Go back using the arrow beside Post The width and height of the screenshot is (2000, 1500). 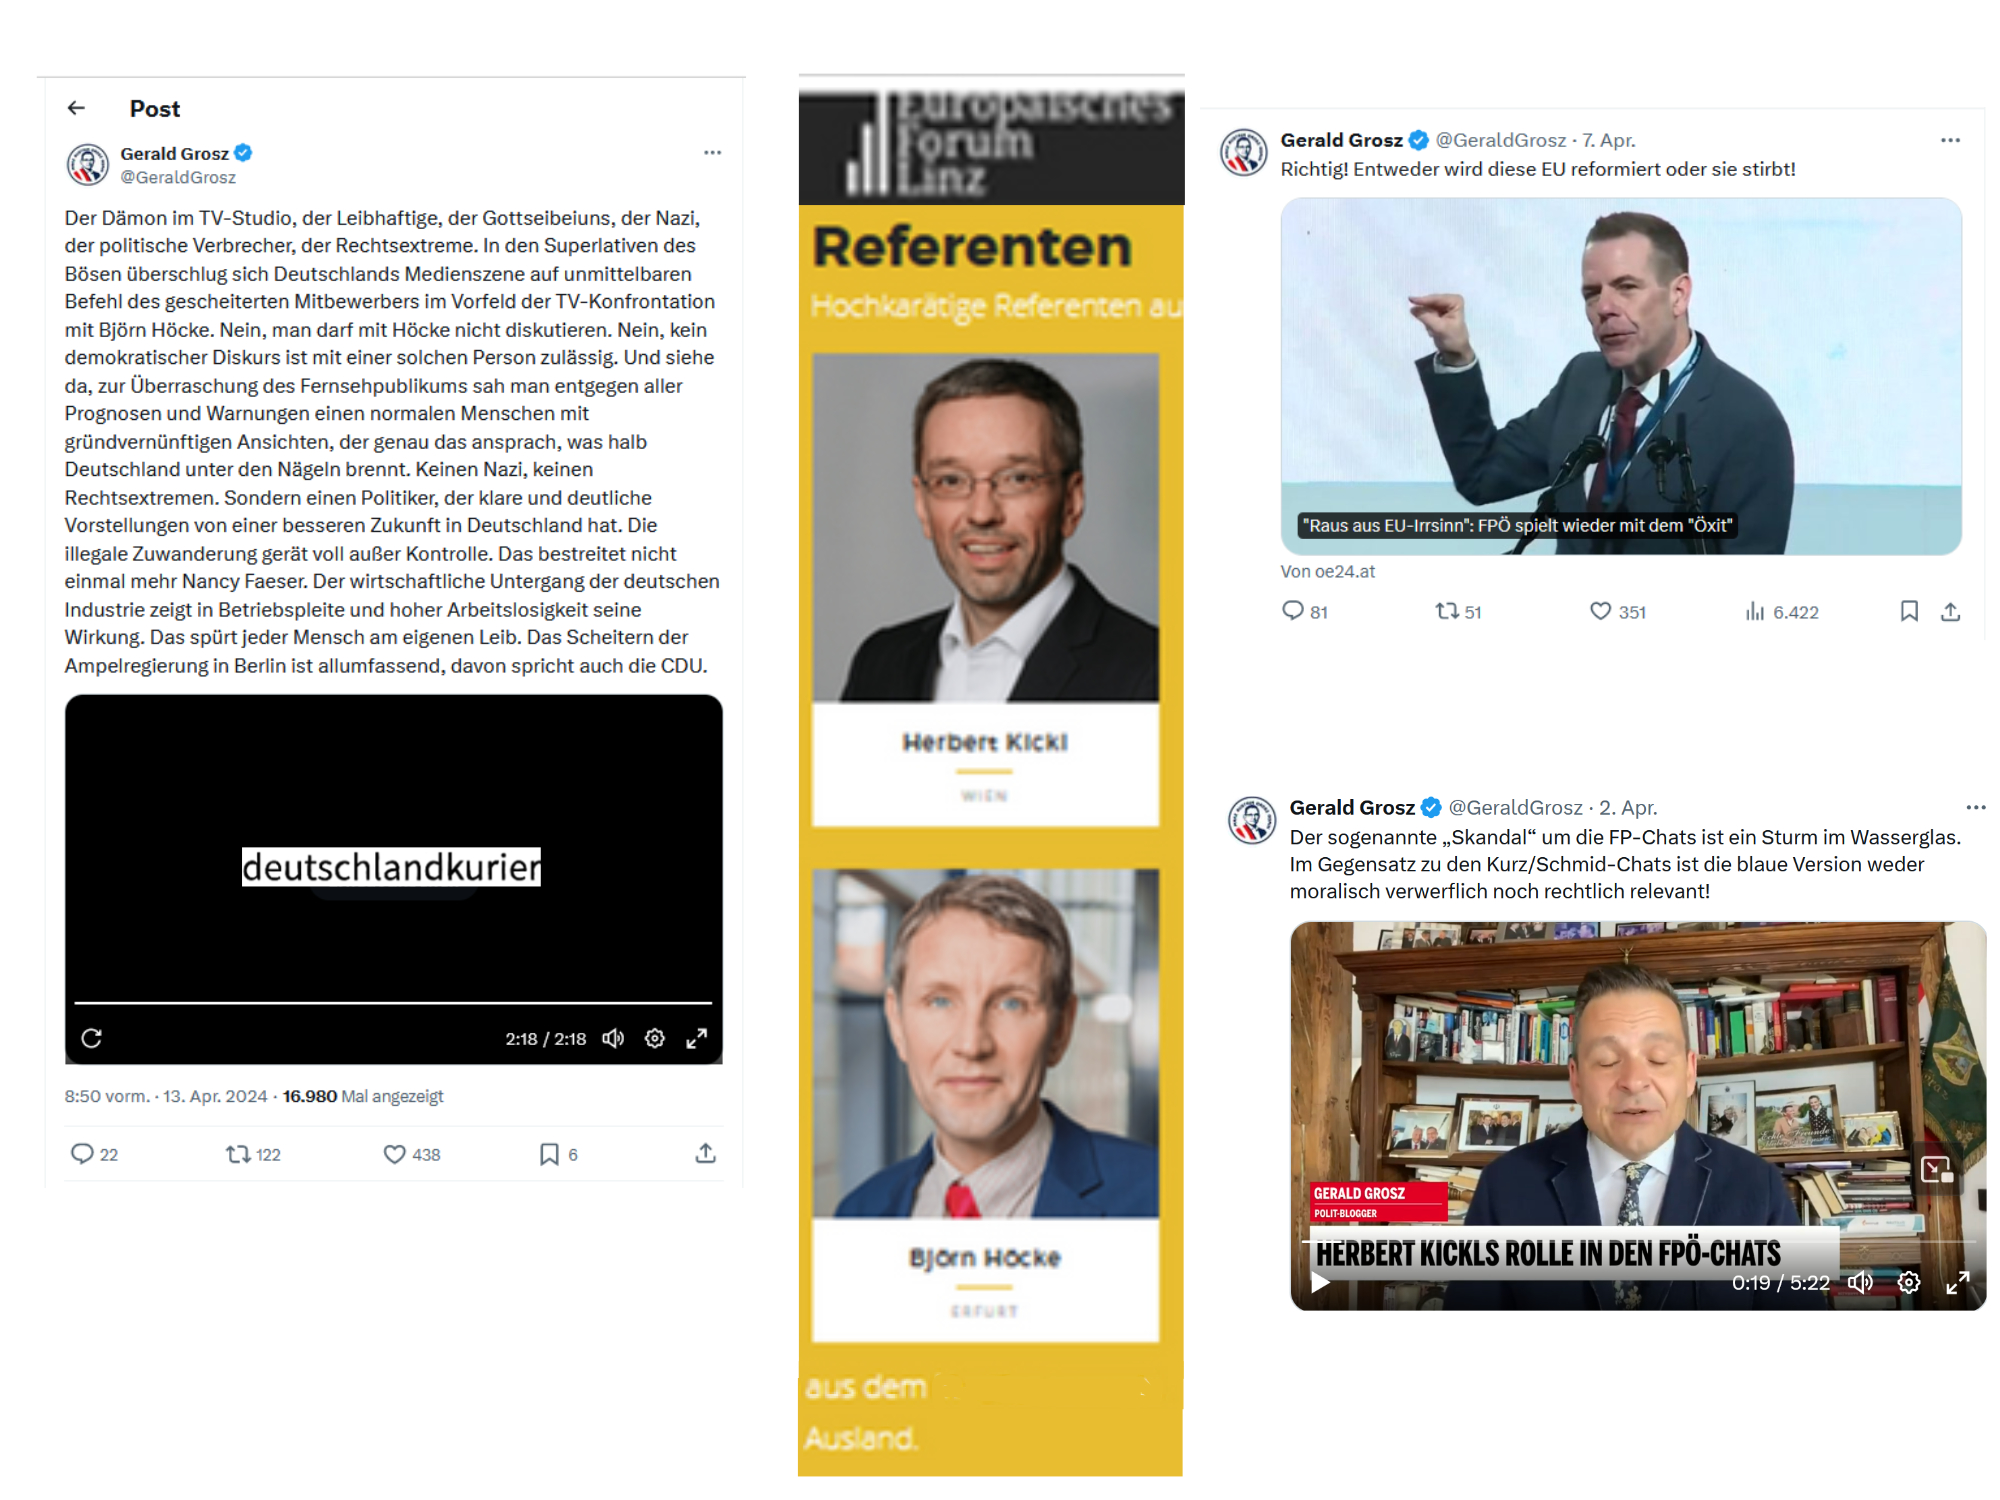point(76,108)
